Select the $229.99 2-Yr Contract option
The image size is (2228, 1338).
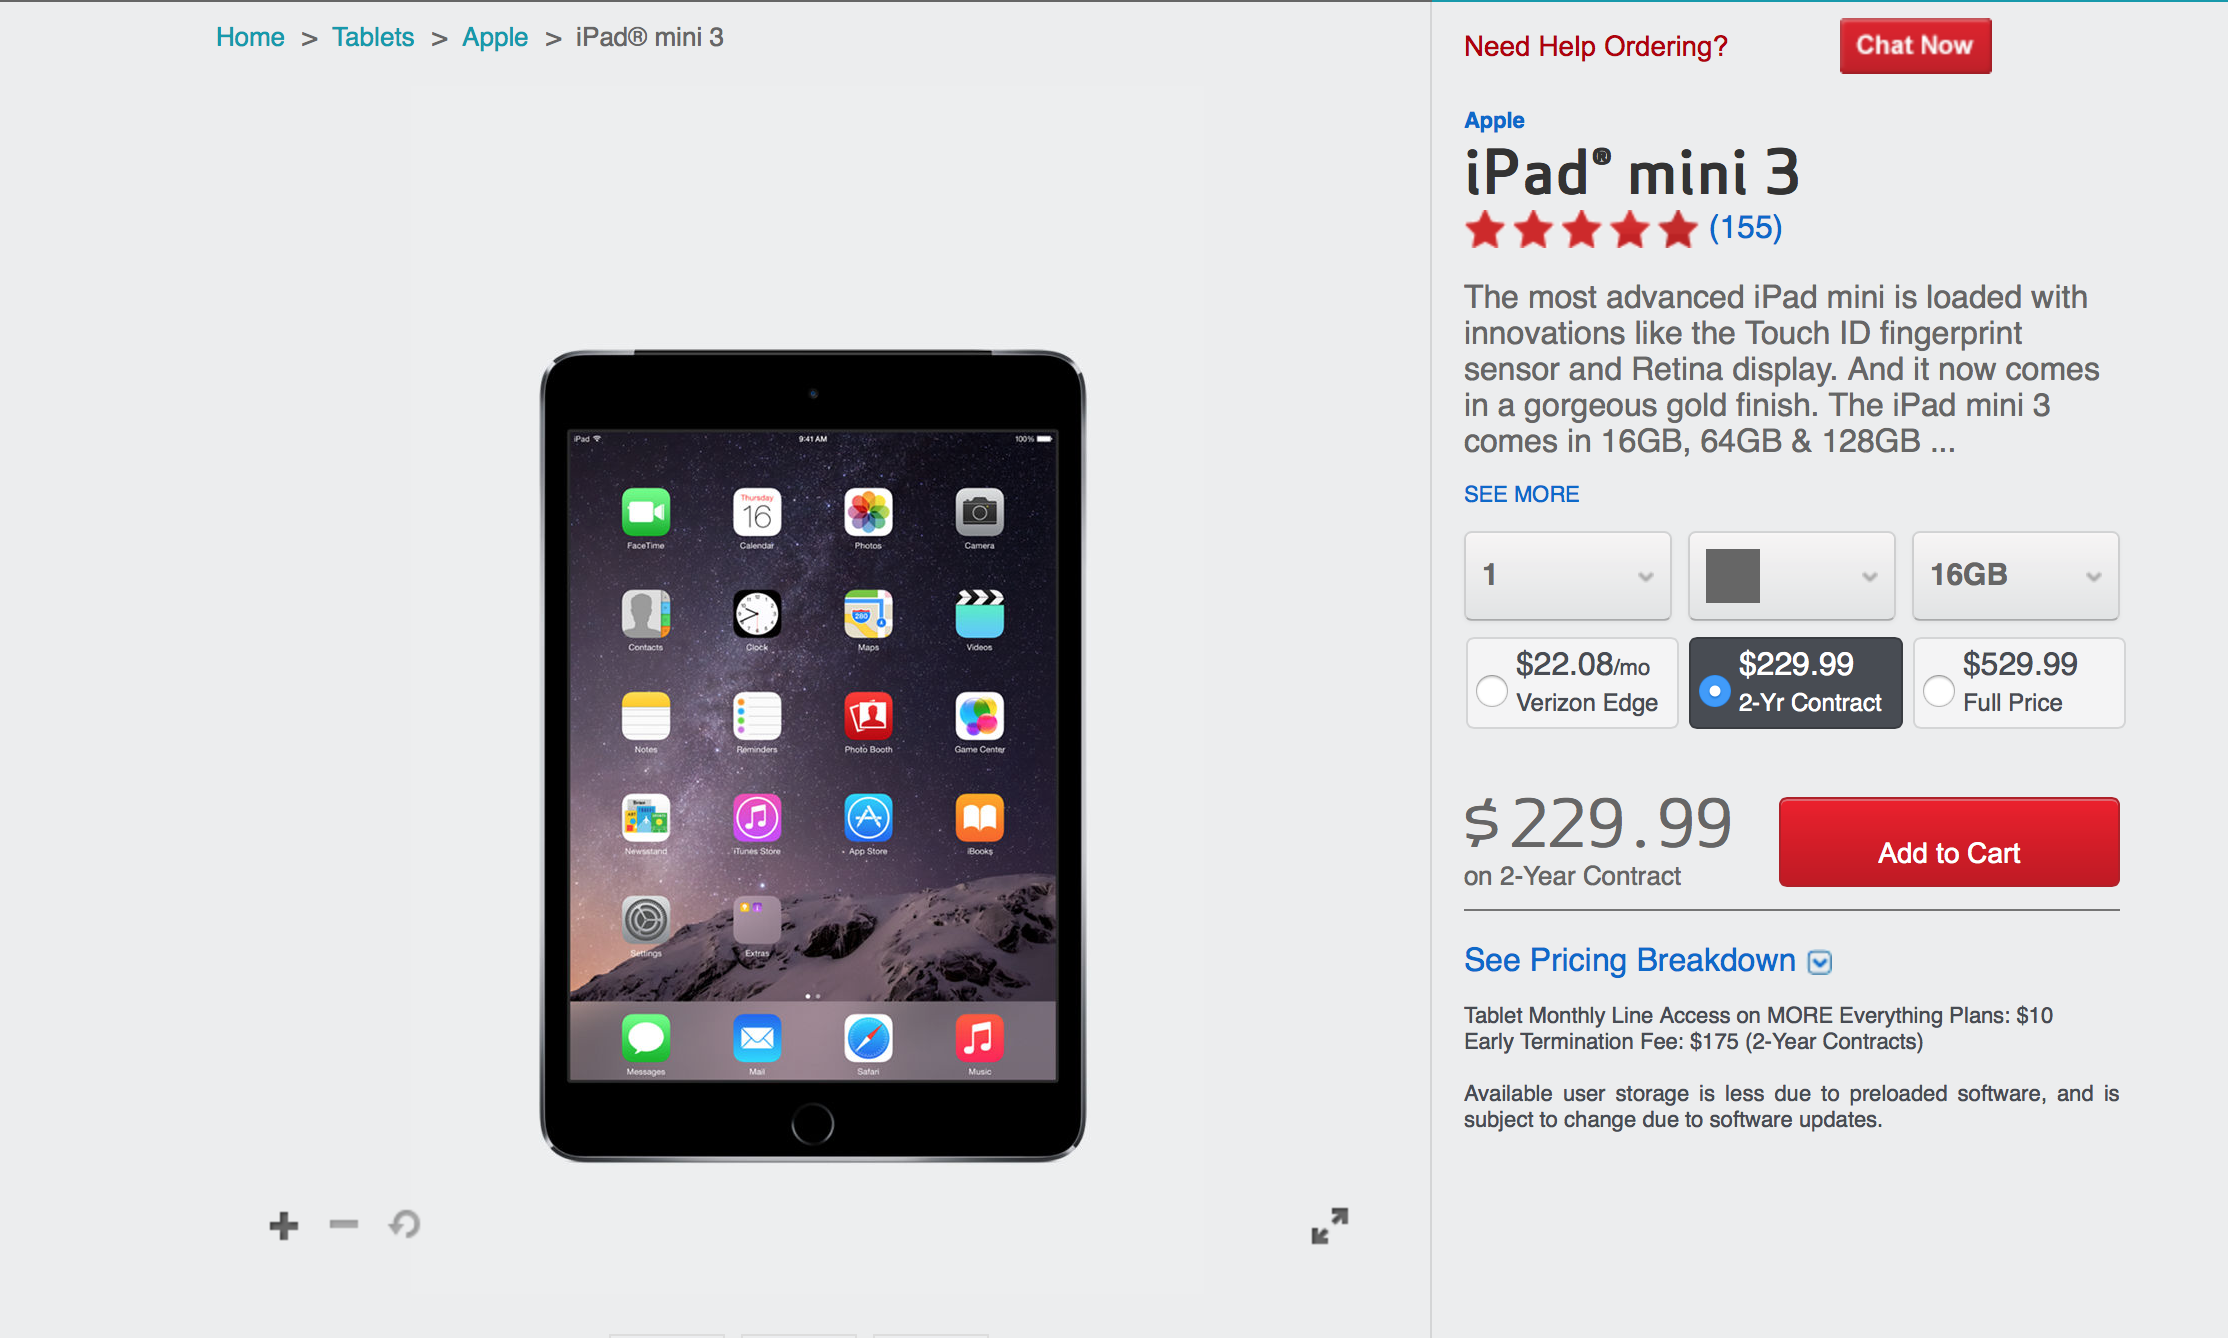coord(1795,683)
